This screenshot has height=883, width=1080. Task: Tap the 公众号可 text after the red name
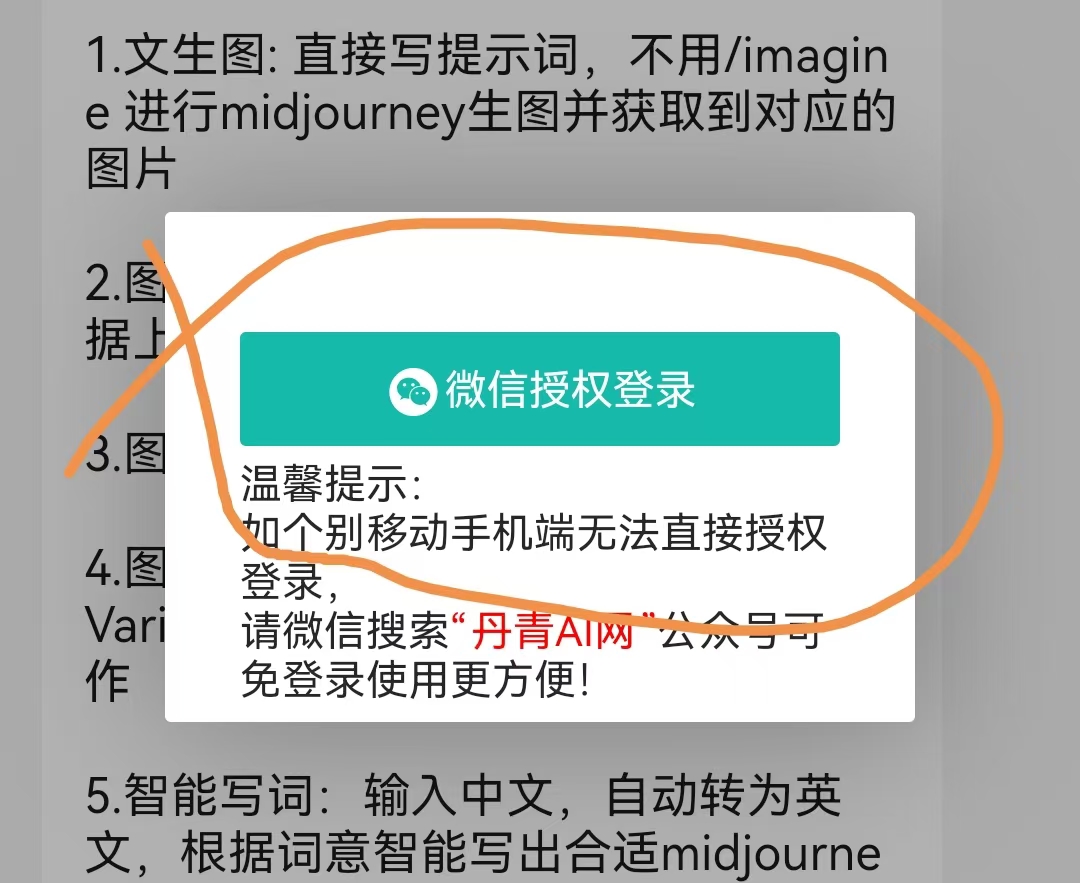click(740, 630)
